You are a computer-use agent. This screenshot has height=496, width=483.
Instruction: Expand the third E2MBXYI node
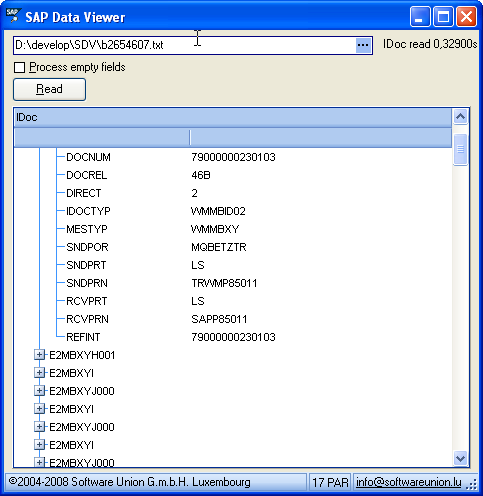[x=39, y=445]
